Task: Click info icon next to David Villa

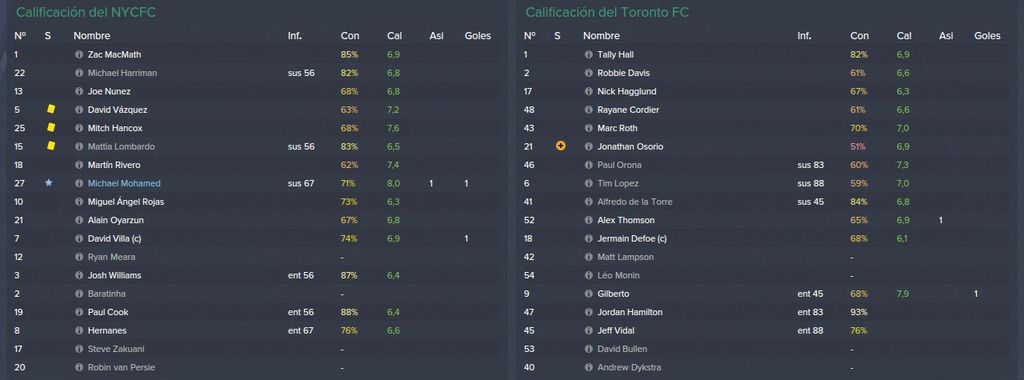Action: click(x=79, y=239)
